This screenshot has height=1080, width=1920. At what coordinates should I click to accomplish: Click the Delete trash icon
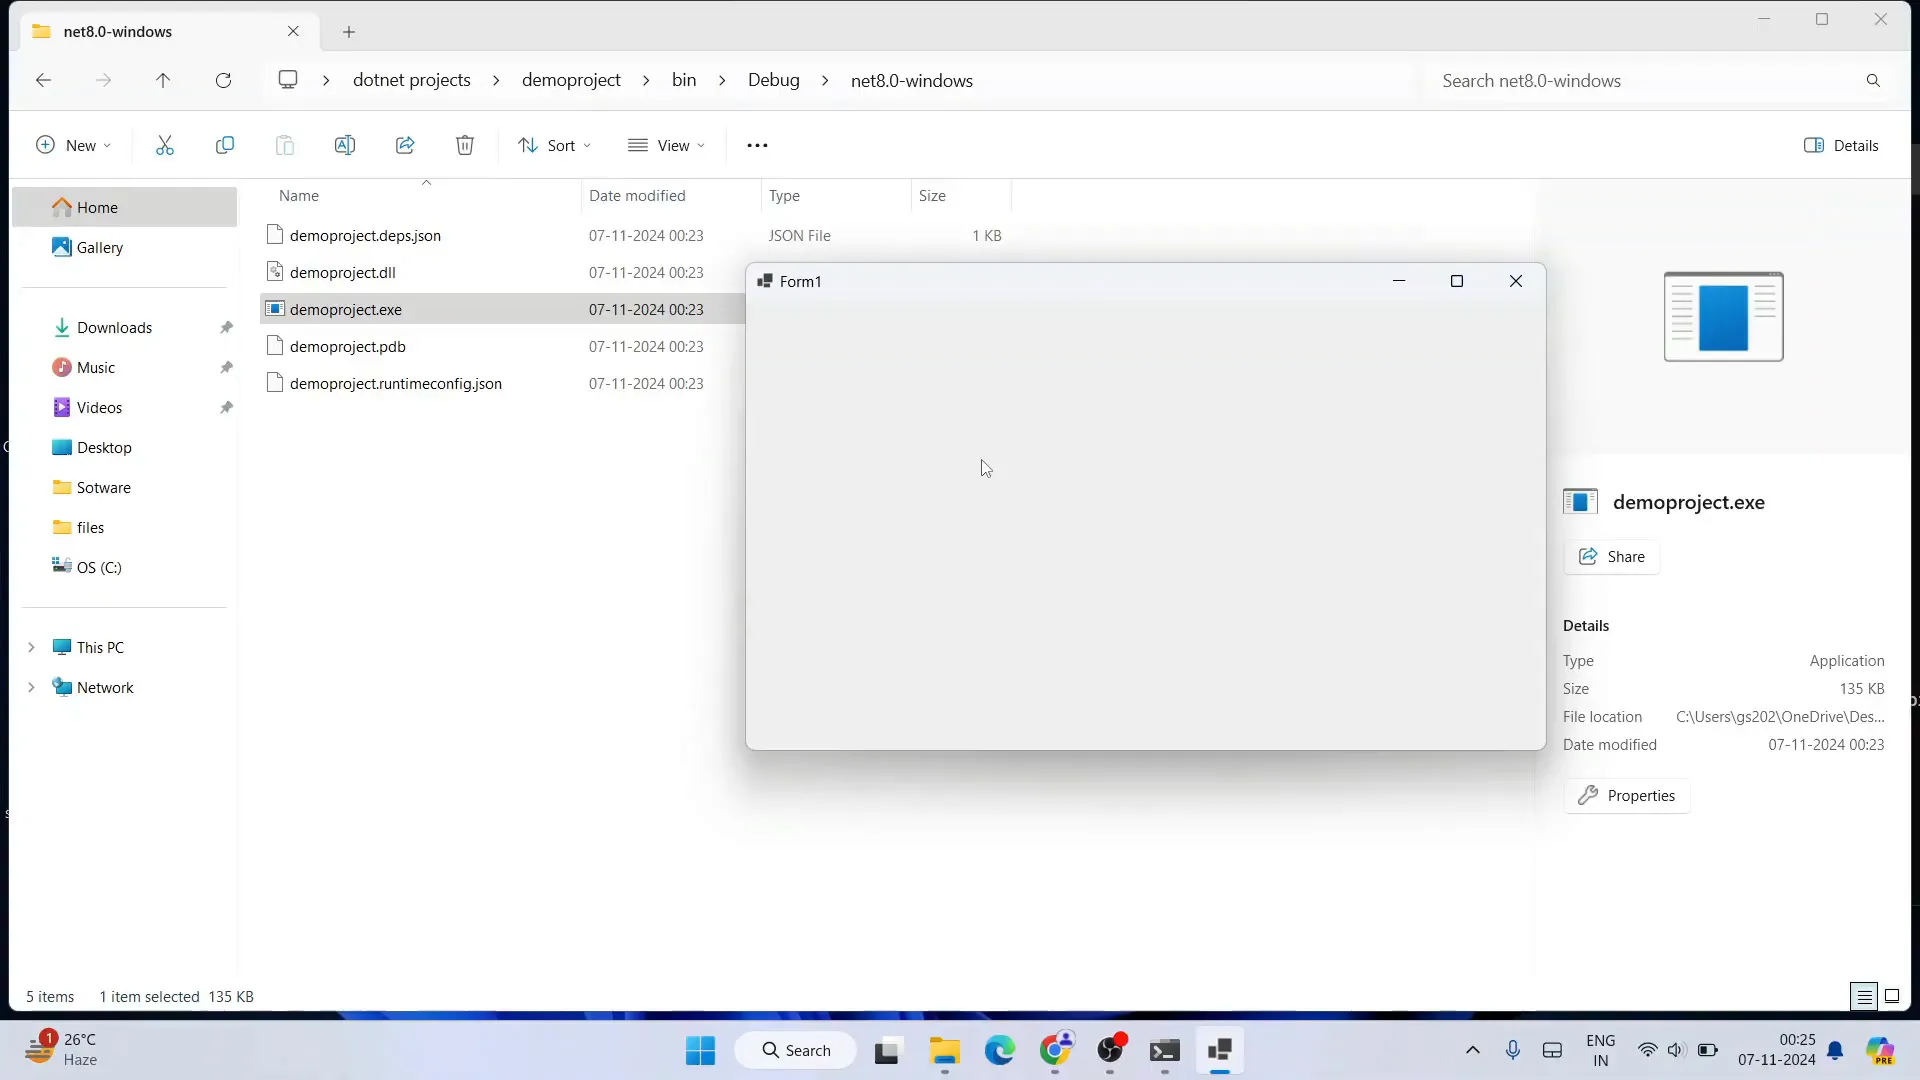(x=465, y=146)
